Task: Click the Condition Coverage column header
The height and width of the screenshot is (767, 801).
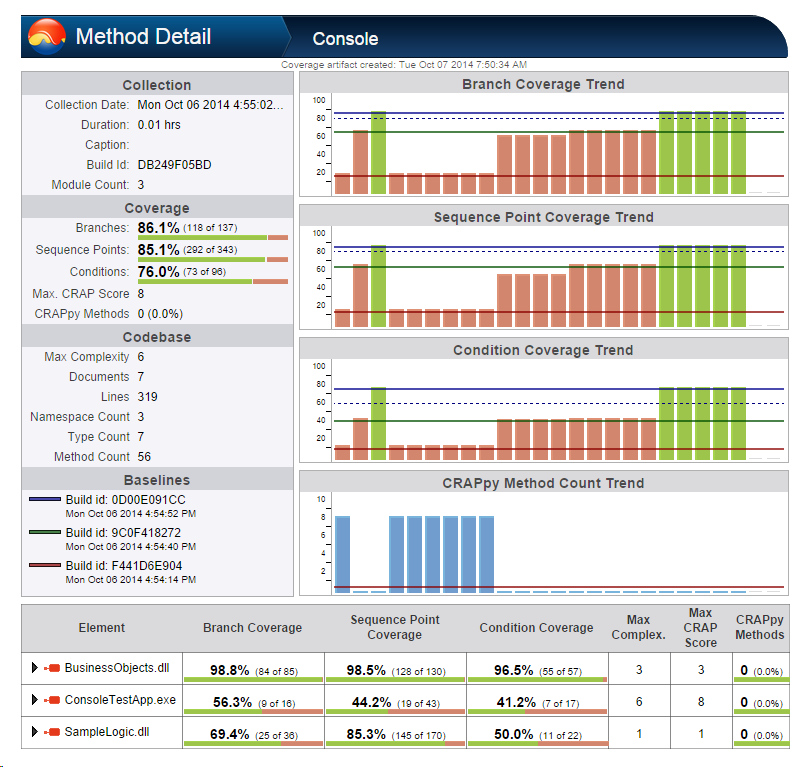Action: coord(536,628)
